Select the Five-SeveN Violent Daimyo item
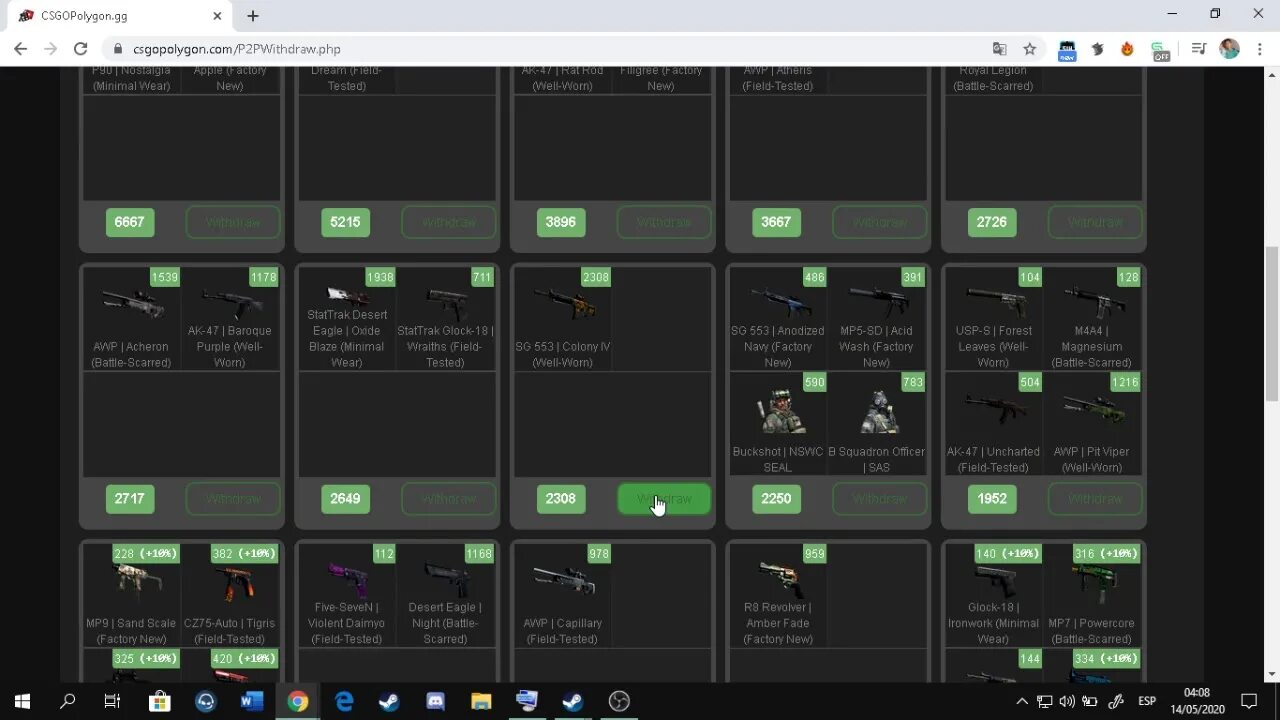This screenshot has height=720, width=1280. [x=347, y=596]
